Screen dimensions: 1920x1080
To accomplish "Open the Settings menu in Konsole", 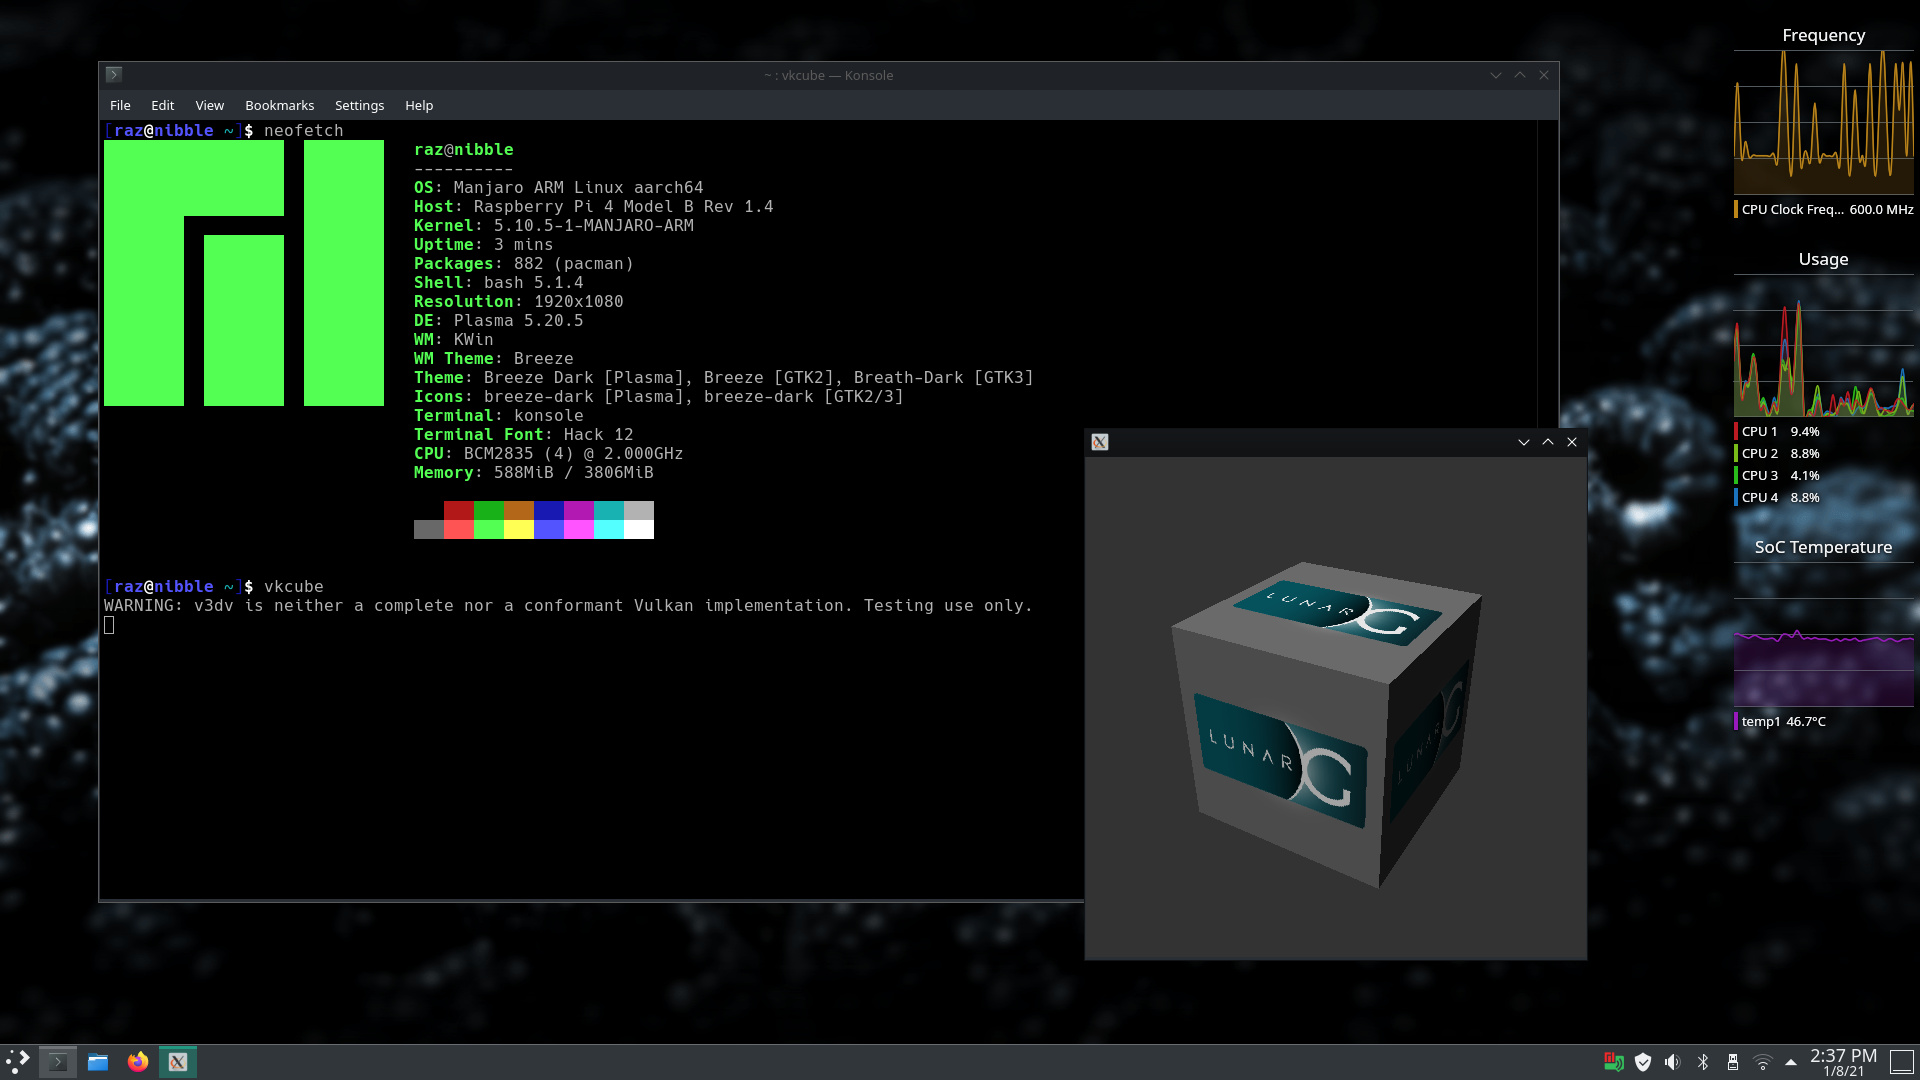I will (359, 105).
